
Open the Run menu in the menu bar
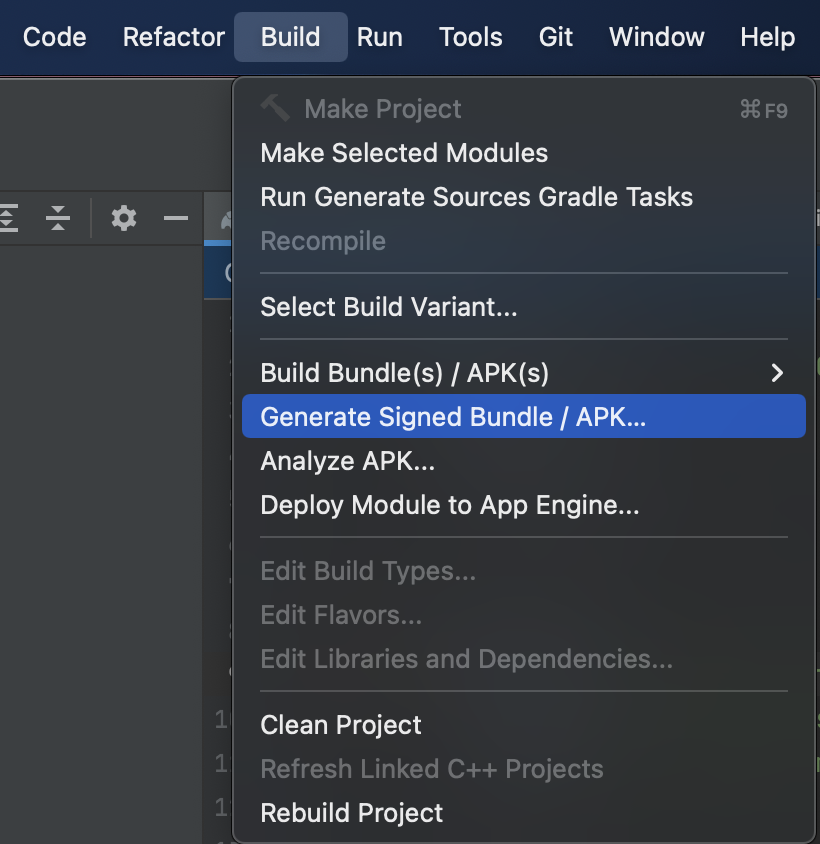[x=380, y=37]
